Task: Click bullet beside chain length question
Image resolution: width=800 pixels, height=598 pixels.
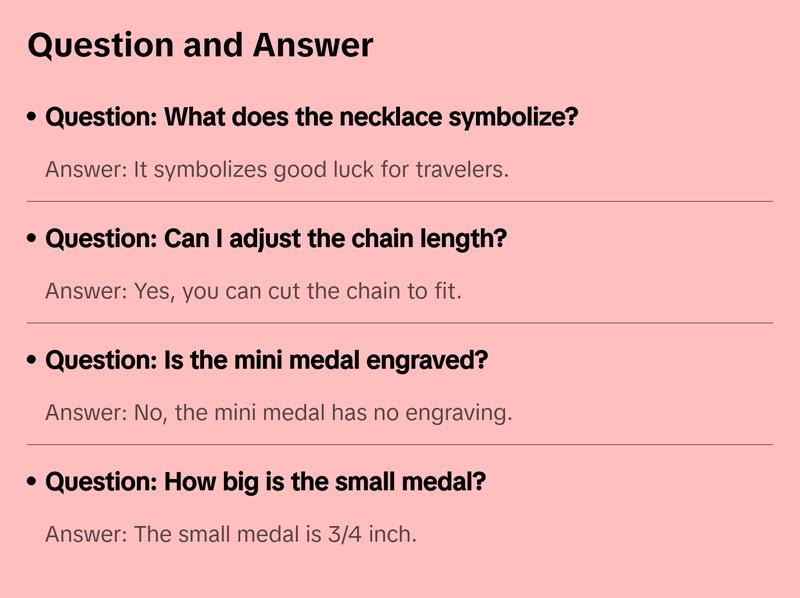Action: [x=33, y=240]
